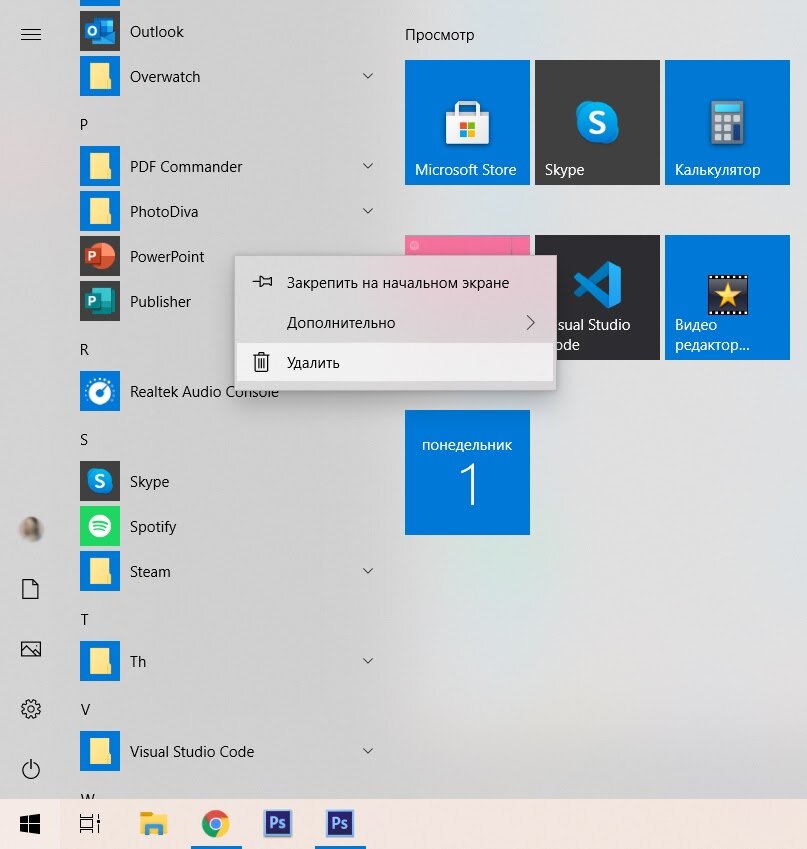Click the letter V section header
Screen dimensions: 807x849
tap(85, 709)
